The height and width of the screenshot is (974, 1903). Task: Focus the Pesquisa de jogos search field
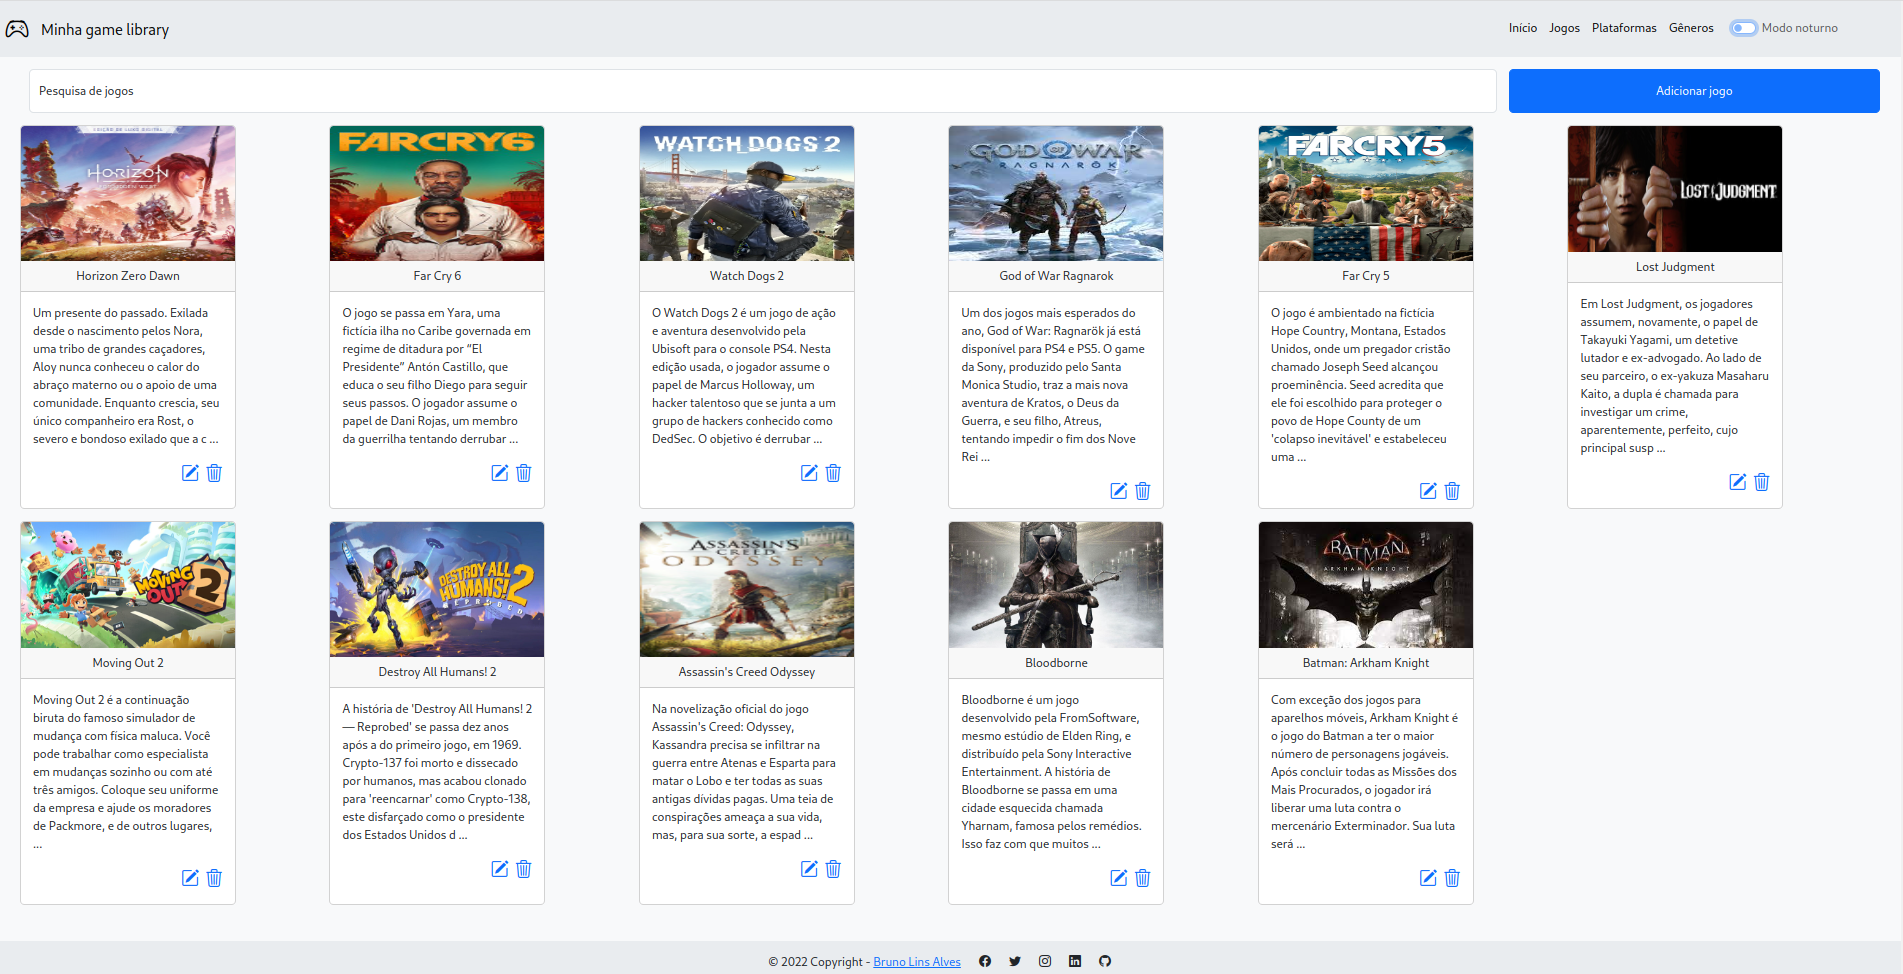click(763, 91)
